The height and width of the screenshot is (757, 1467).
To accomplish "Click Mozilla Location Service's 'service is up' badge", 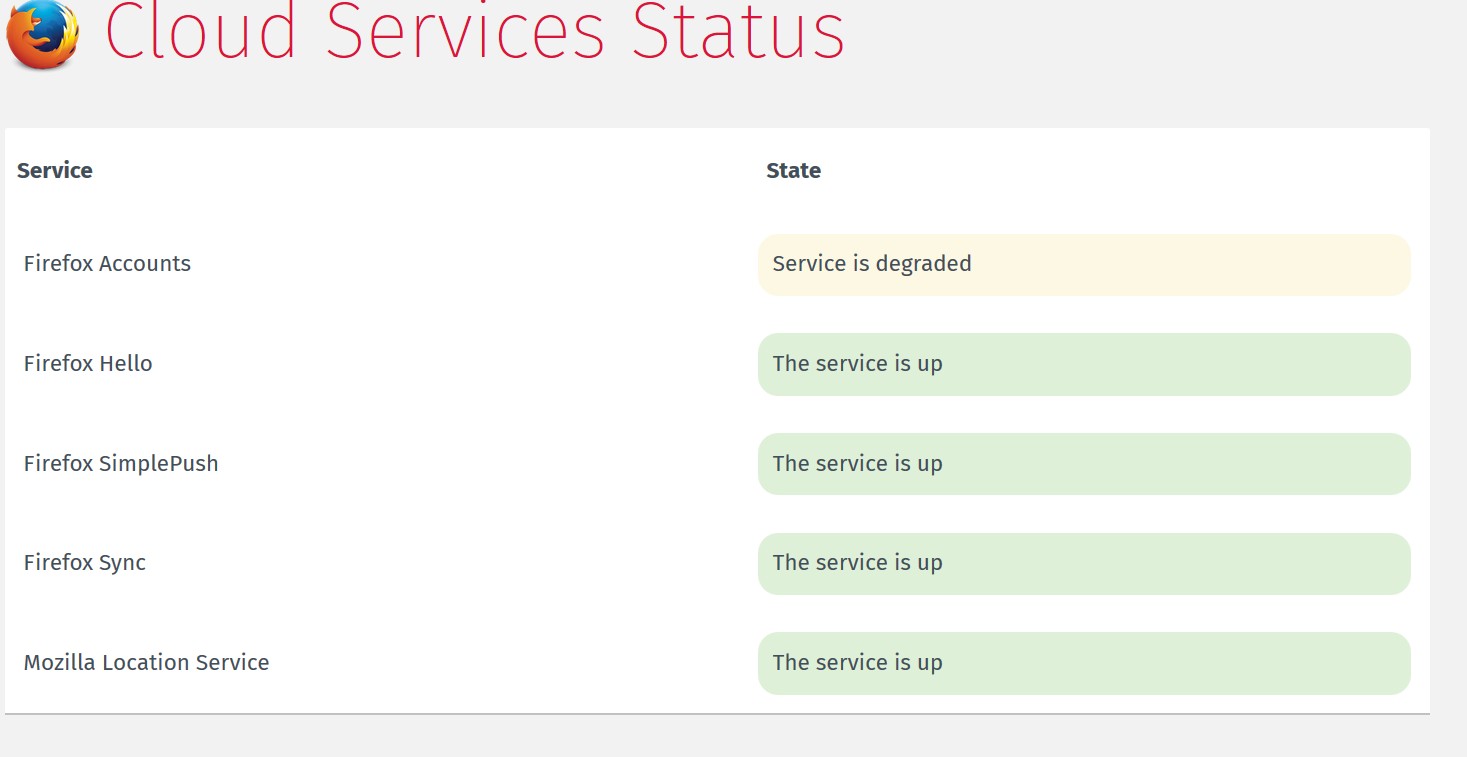I will (1084, 663).
